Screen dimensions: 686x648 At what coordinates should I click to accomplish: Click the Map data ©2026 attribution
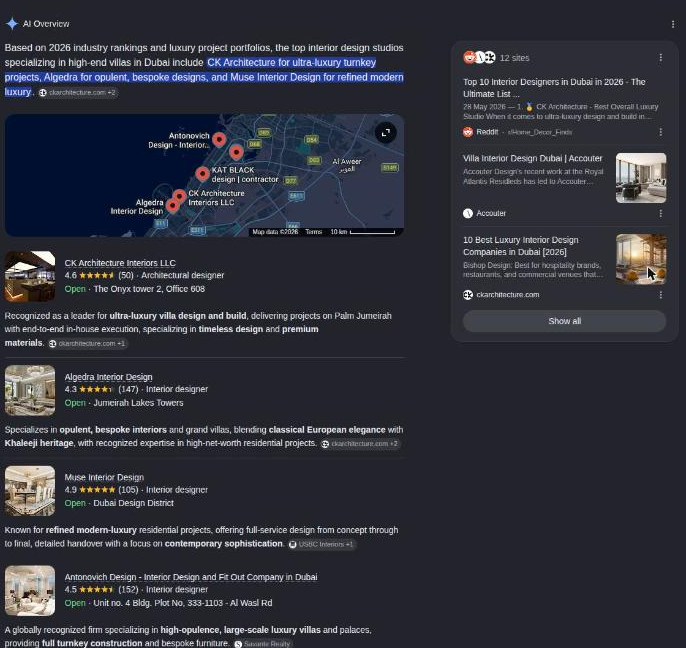[275, 232]
